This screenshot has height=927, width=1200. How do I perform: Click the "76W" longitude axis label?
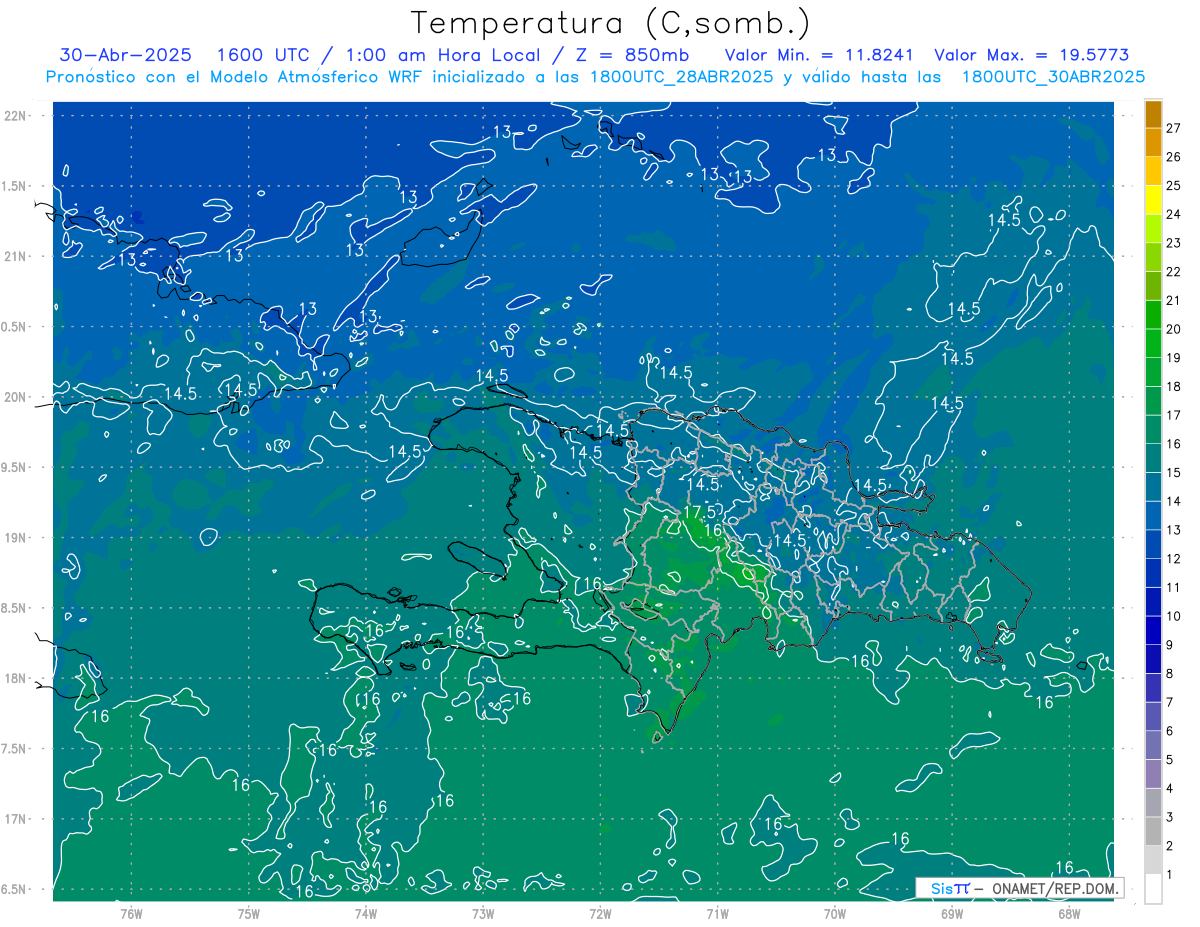point(131,913)
